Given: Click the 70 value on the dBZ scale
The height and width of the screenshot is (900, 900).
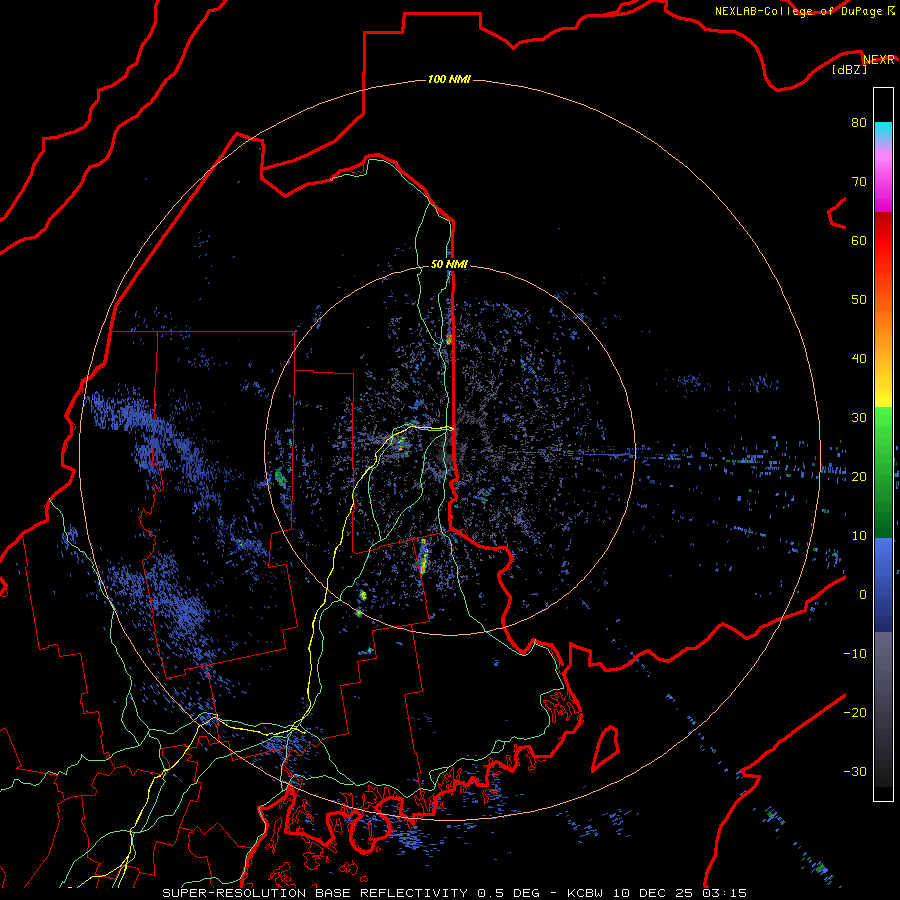Looking at the screenshot, I should 859,181.
